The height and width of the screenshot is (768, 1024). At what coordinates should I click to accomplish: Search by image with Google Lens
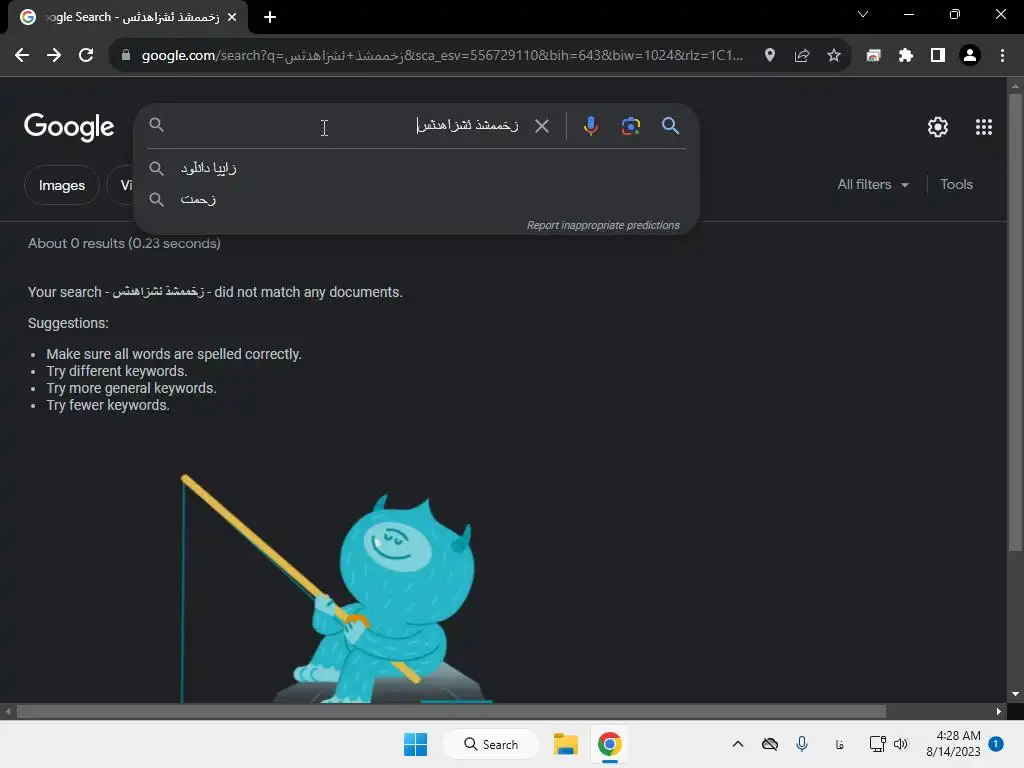click(x=630, y=125)
